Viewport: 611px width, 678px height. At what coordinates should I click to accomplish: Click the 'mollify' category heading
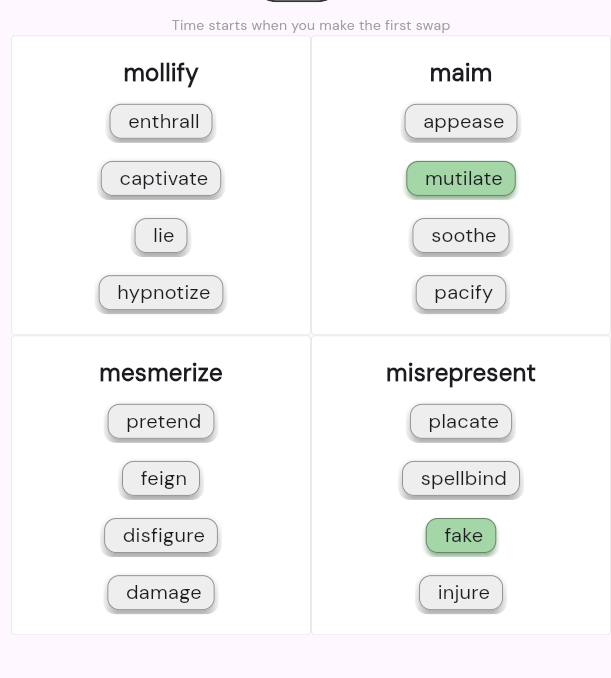(161, 73)
